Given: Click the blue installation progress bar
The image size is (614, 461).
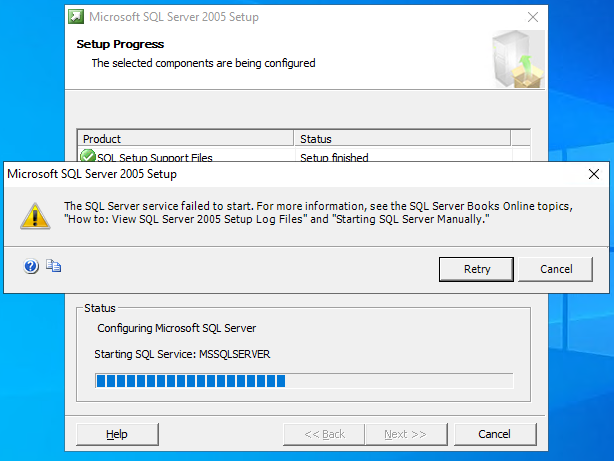Looking at the screenshot, I should (304, 381).
